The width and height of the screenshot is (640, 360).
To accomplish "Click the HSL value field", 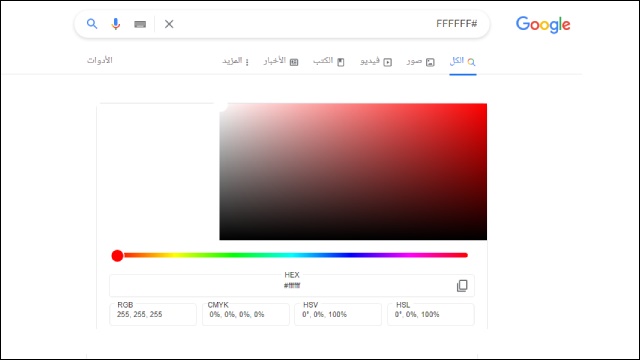I will click(x=431, y=314).
